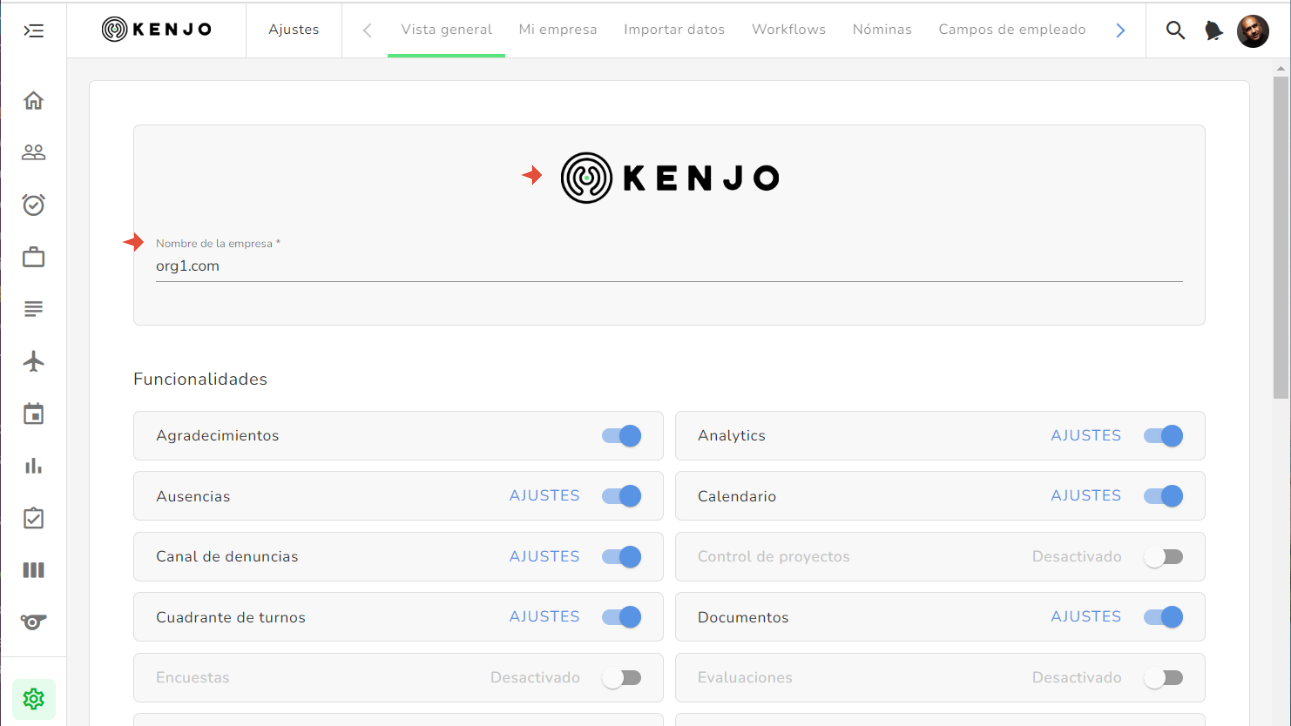Open AJUSTES link for Ausencias
1291x726 pixels.
pos(544,496)
